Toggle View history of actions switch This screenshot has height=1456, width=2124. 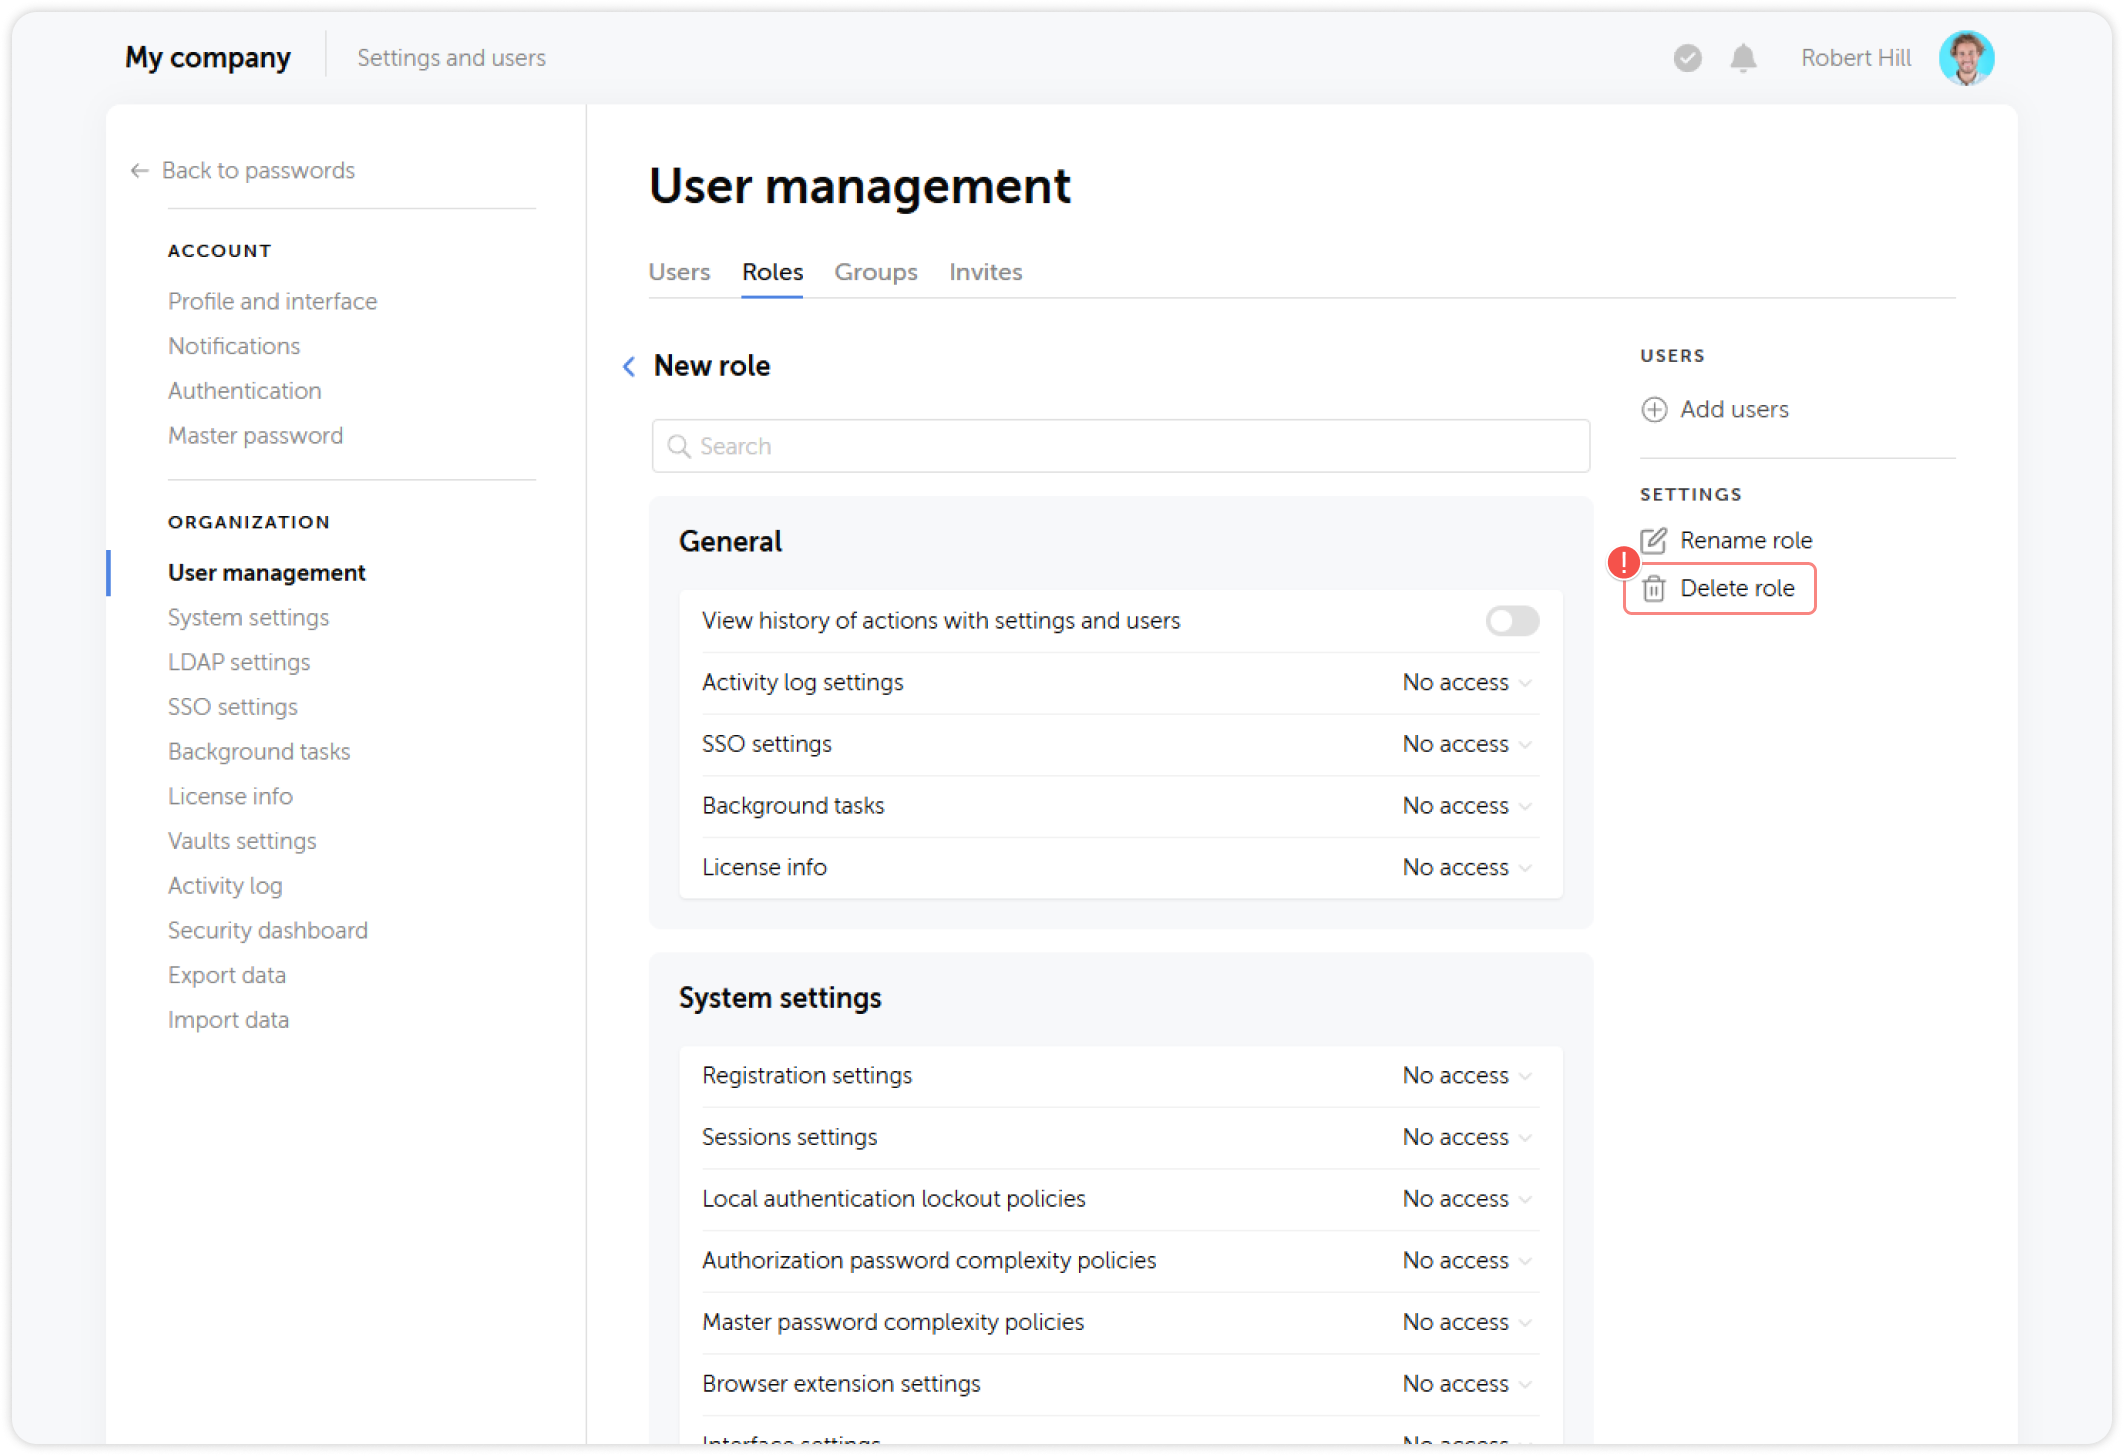click(1511, 621)
